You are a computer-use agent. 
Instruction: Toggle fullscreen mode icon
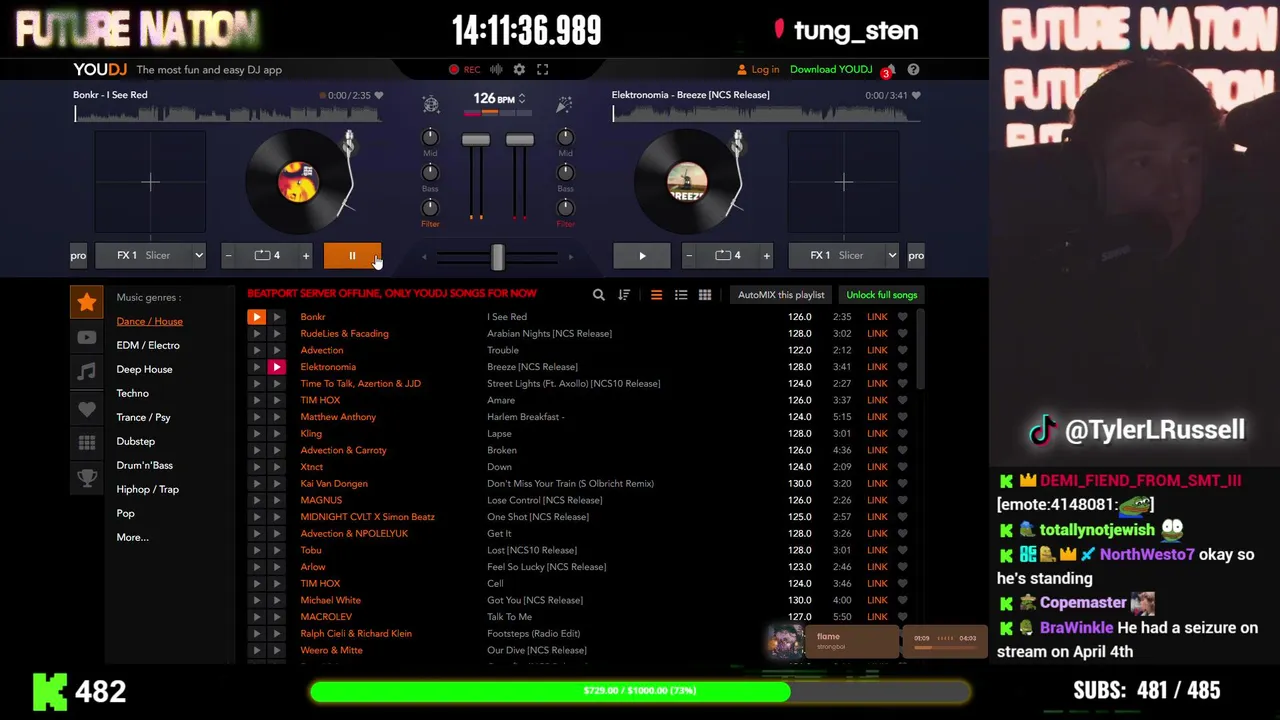(542, 70)
